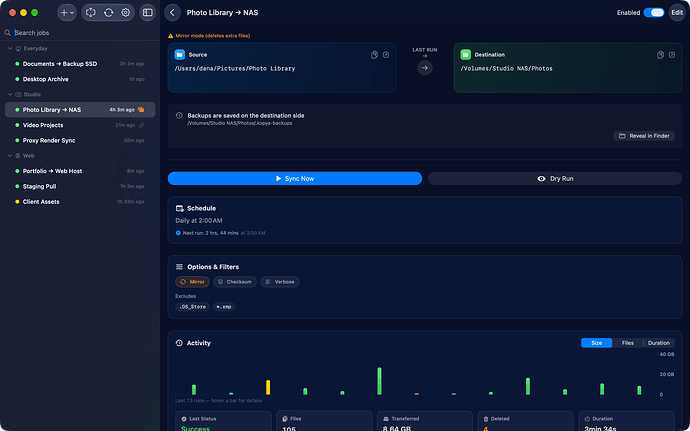690x431 pixels.
Task: Select the Staging Pull job
Action: tap(80, 186)
